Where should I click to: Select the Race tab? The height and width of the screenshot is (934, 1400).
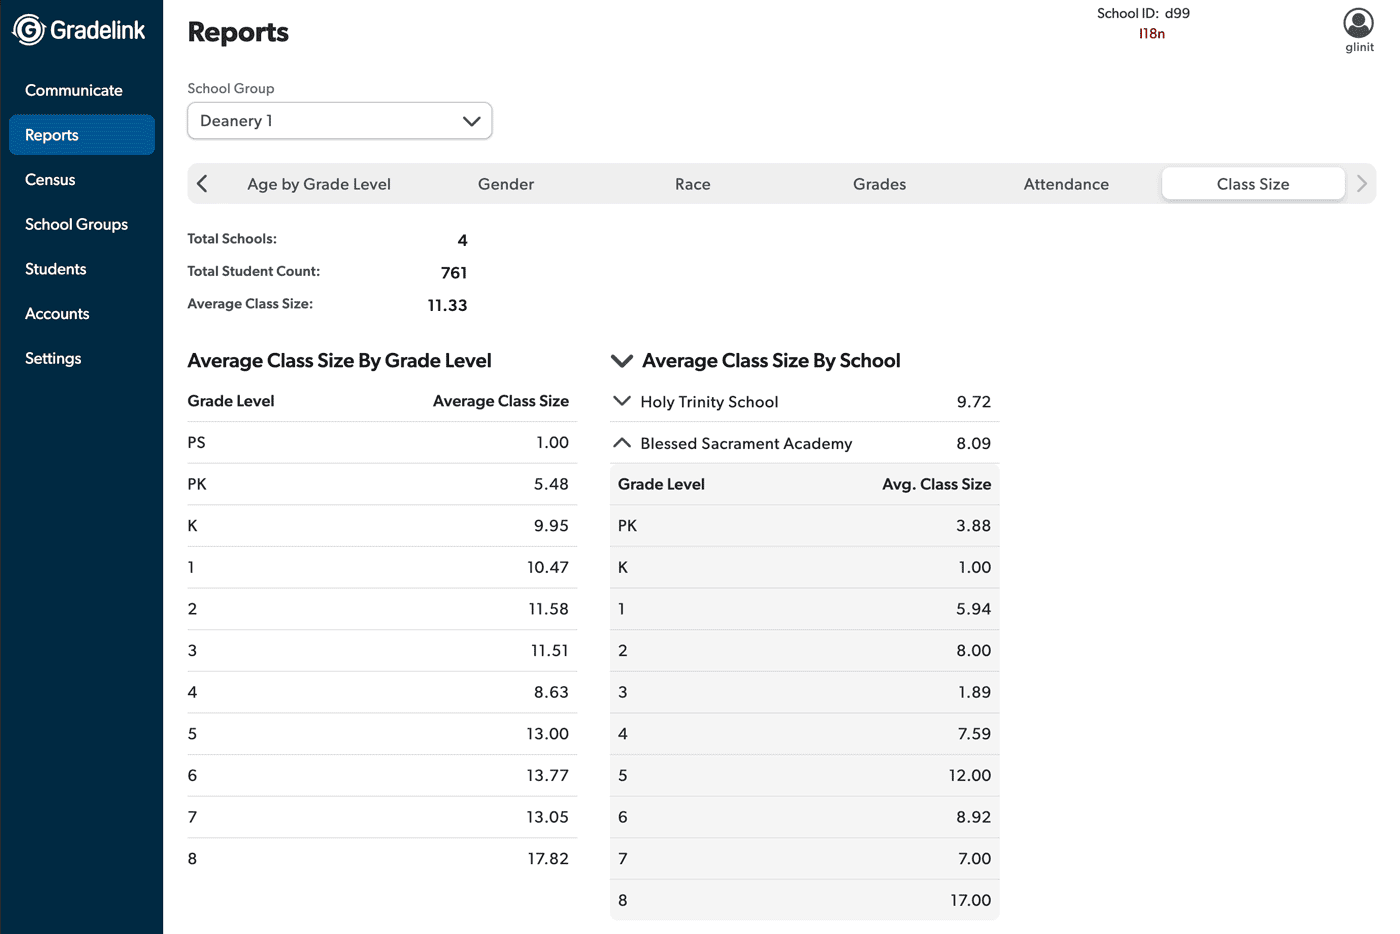(x=692, y=184)
